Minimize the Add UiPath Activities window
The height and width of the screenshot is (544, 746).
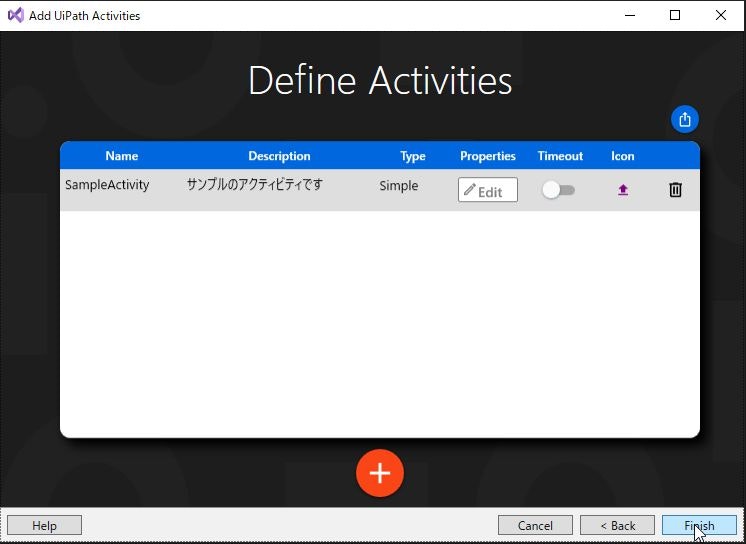(630, 15)
